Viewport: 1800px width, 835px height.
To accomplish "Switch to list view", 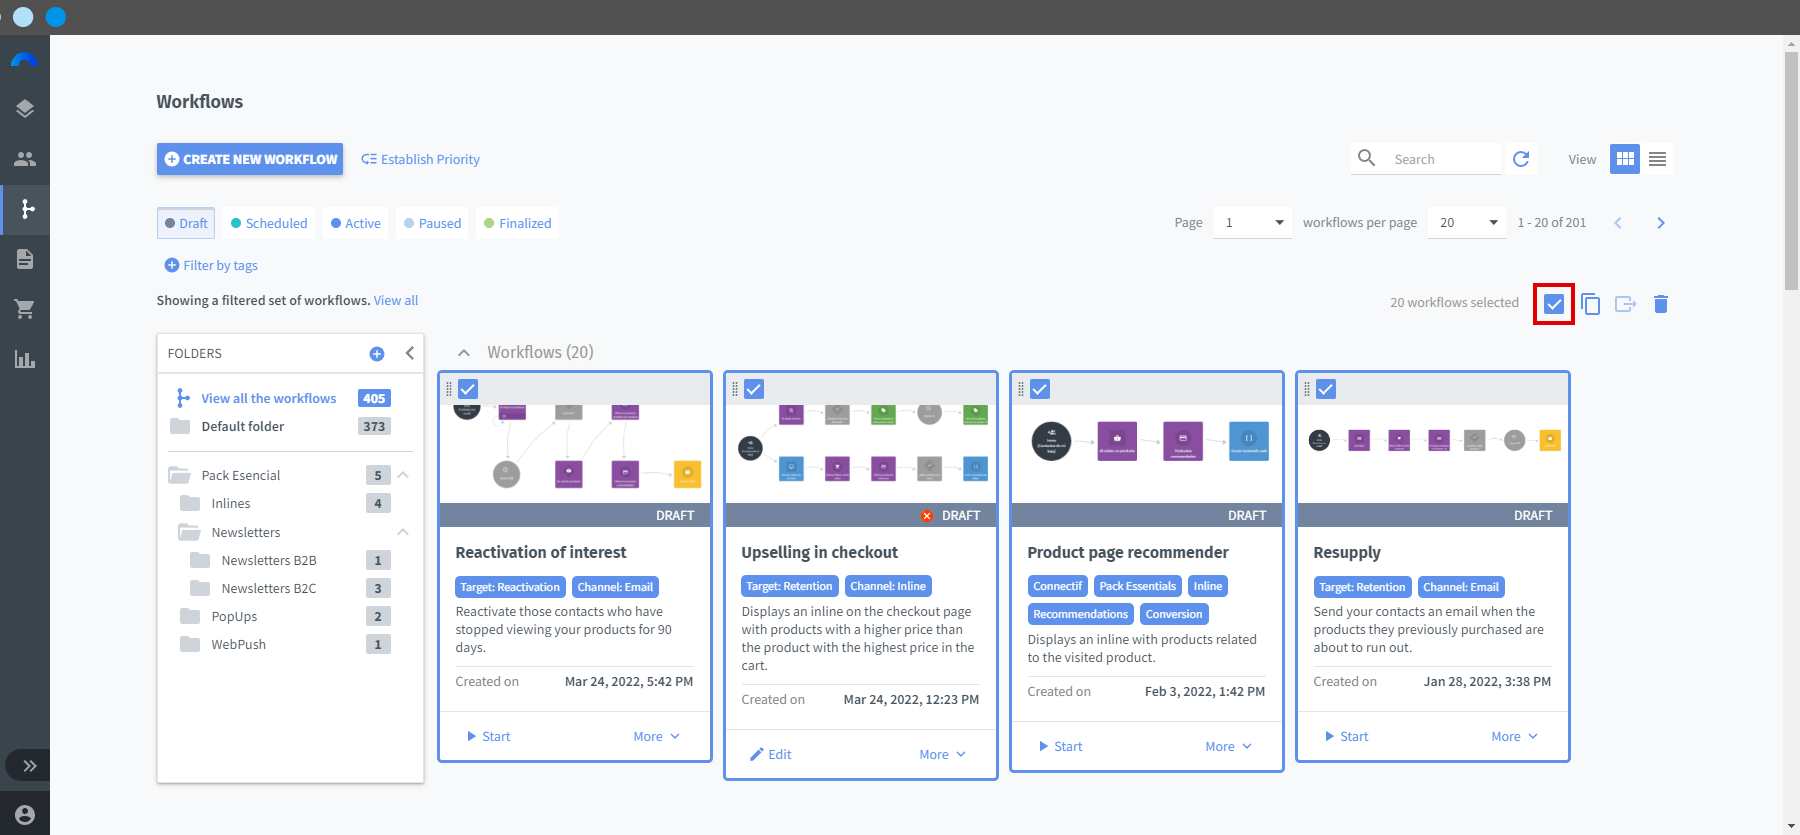I will click(1657, 158).
